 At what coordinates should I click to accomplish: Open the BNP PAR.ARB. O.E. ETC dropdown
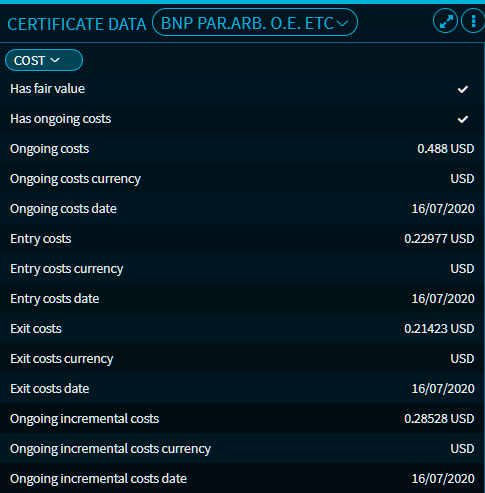coord(255,22)
